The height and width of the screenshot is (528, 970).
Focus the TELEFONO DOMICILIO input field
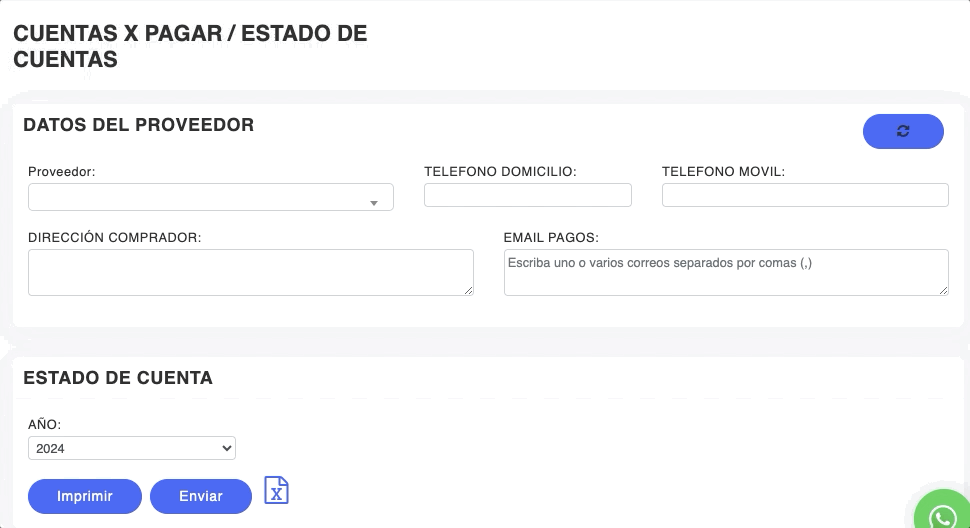528,195
